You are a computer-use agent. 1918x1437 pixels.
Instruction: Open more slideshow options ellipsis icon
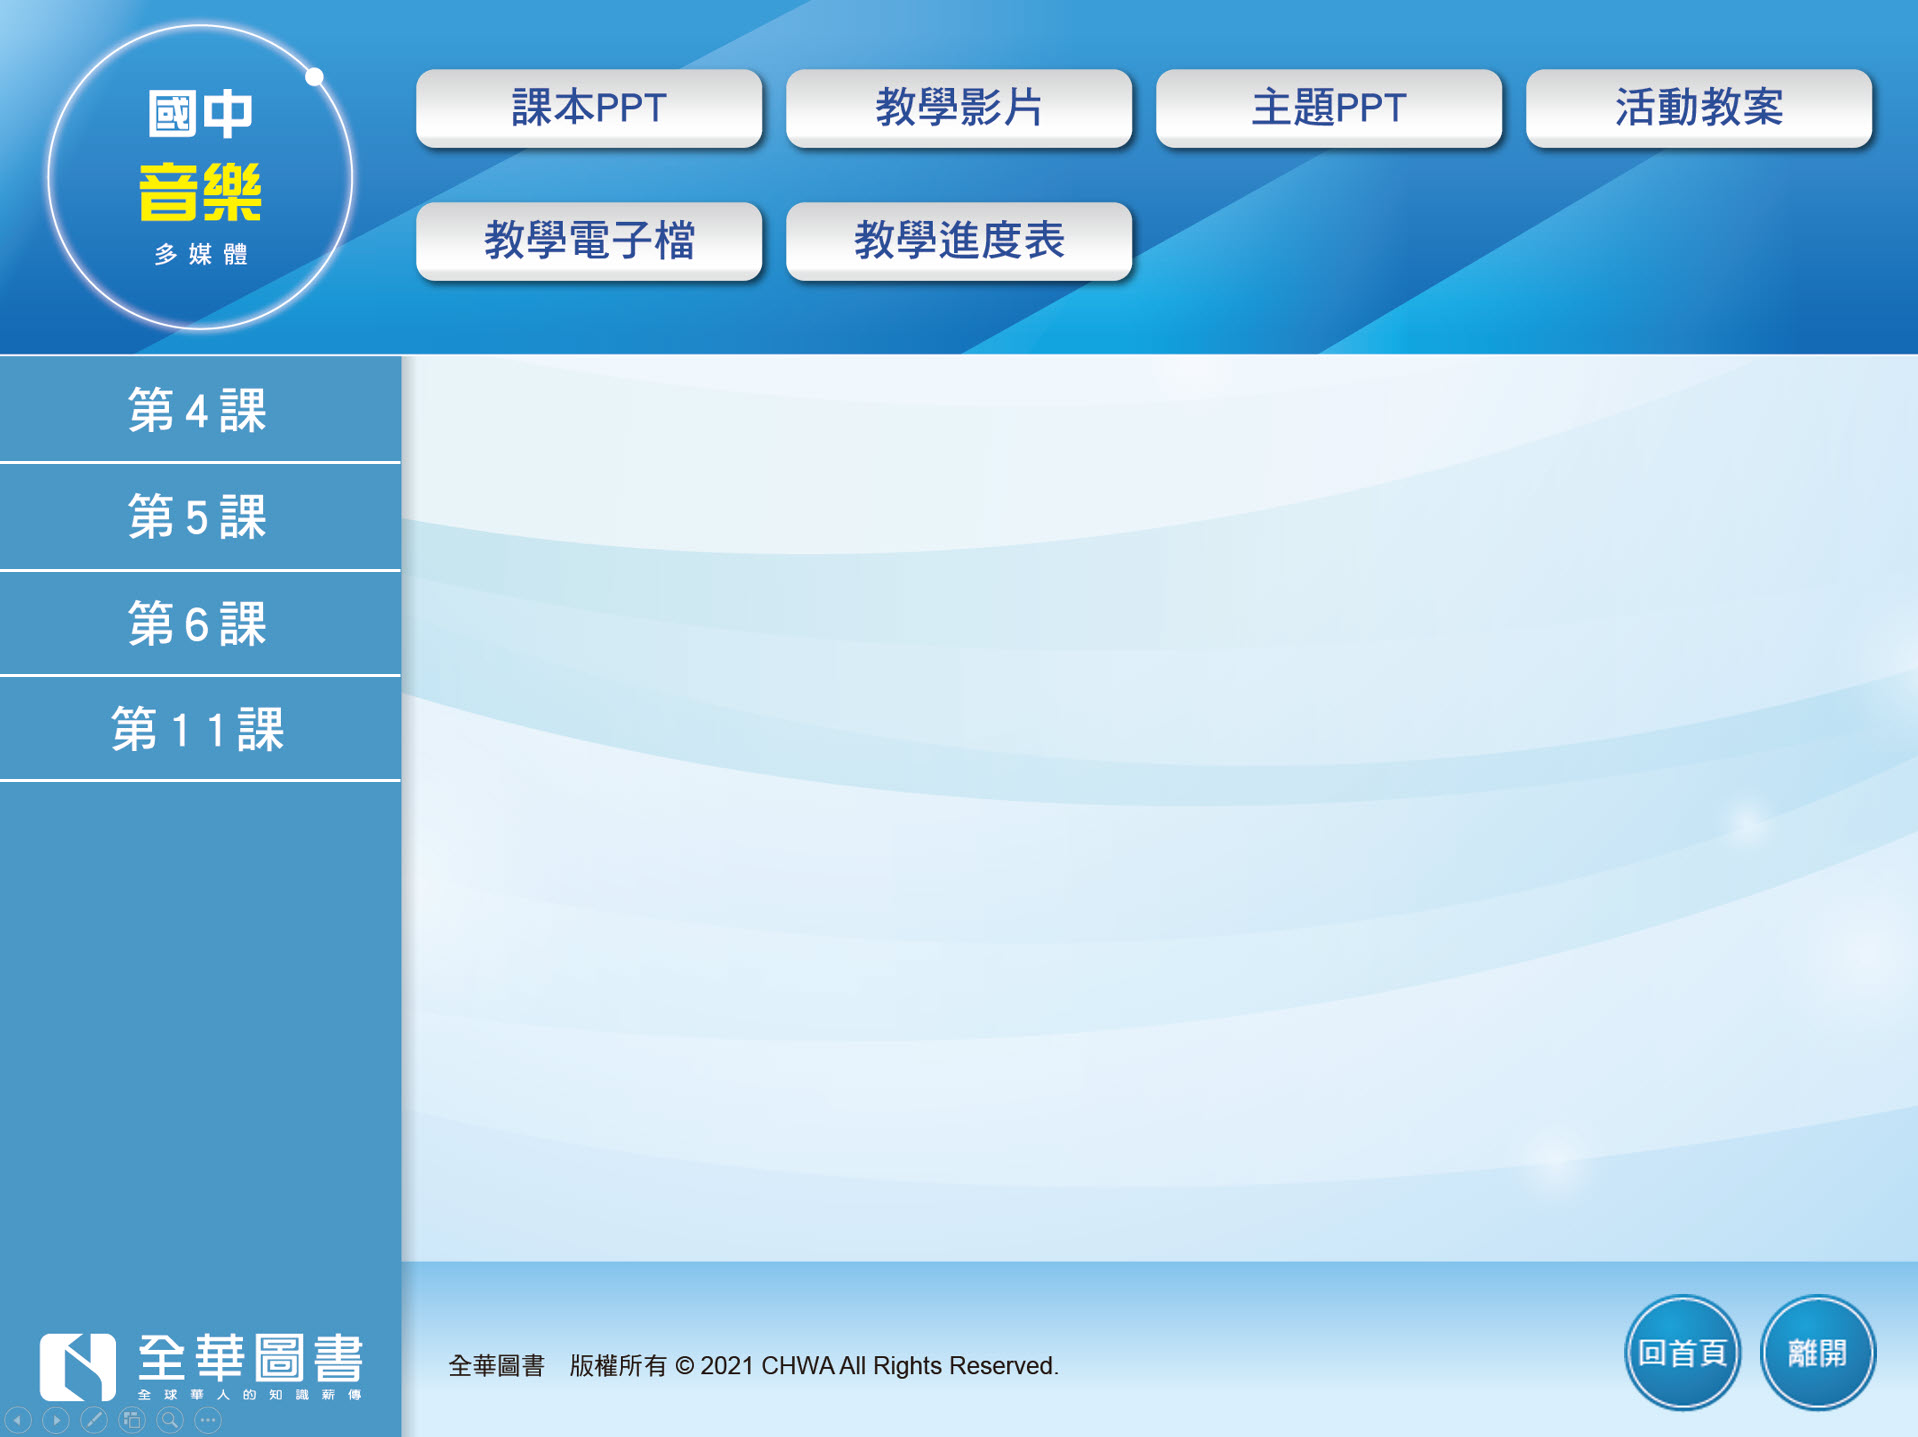[x=208, y=1420]
